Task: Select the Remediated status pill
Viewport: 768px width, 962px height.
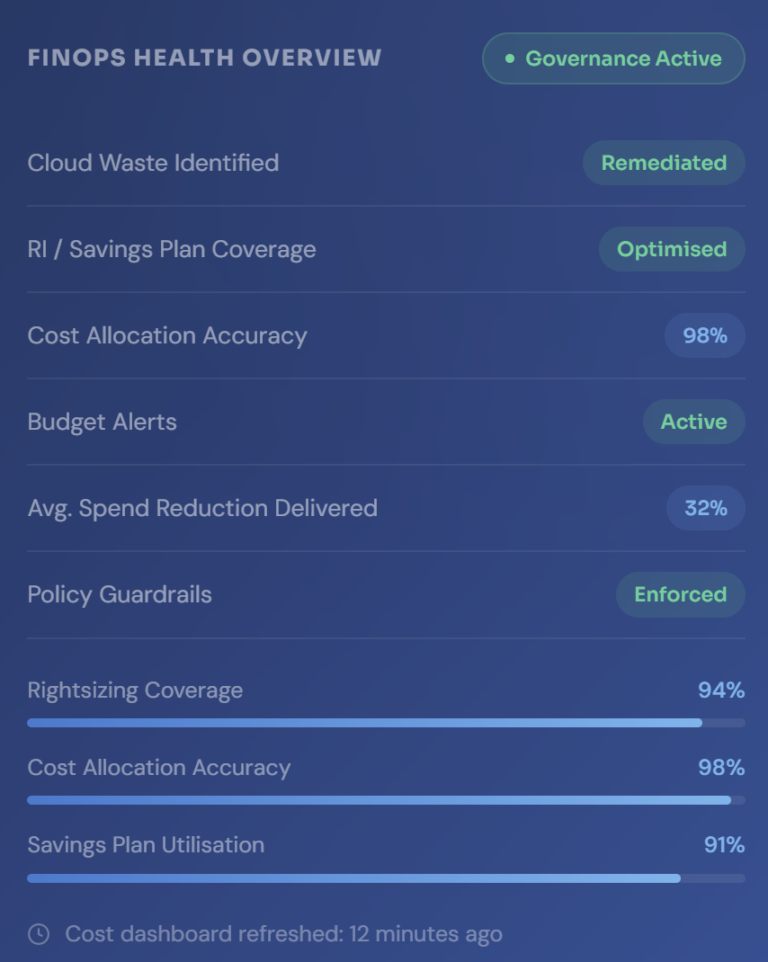Action: coord(664,163)
